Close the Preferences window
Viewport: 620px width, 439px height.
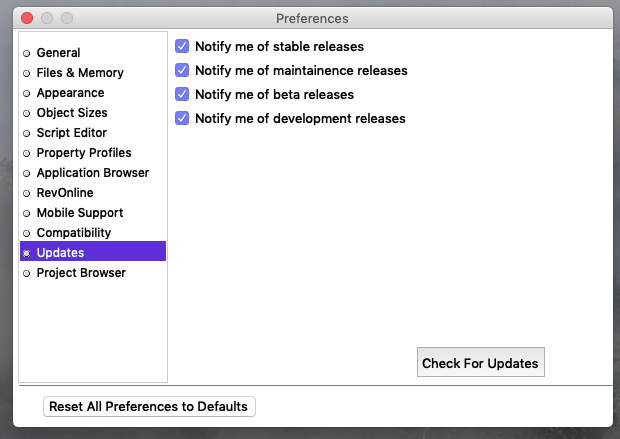coord(27,18)
